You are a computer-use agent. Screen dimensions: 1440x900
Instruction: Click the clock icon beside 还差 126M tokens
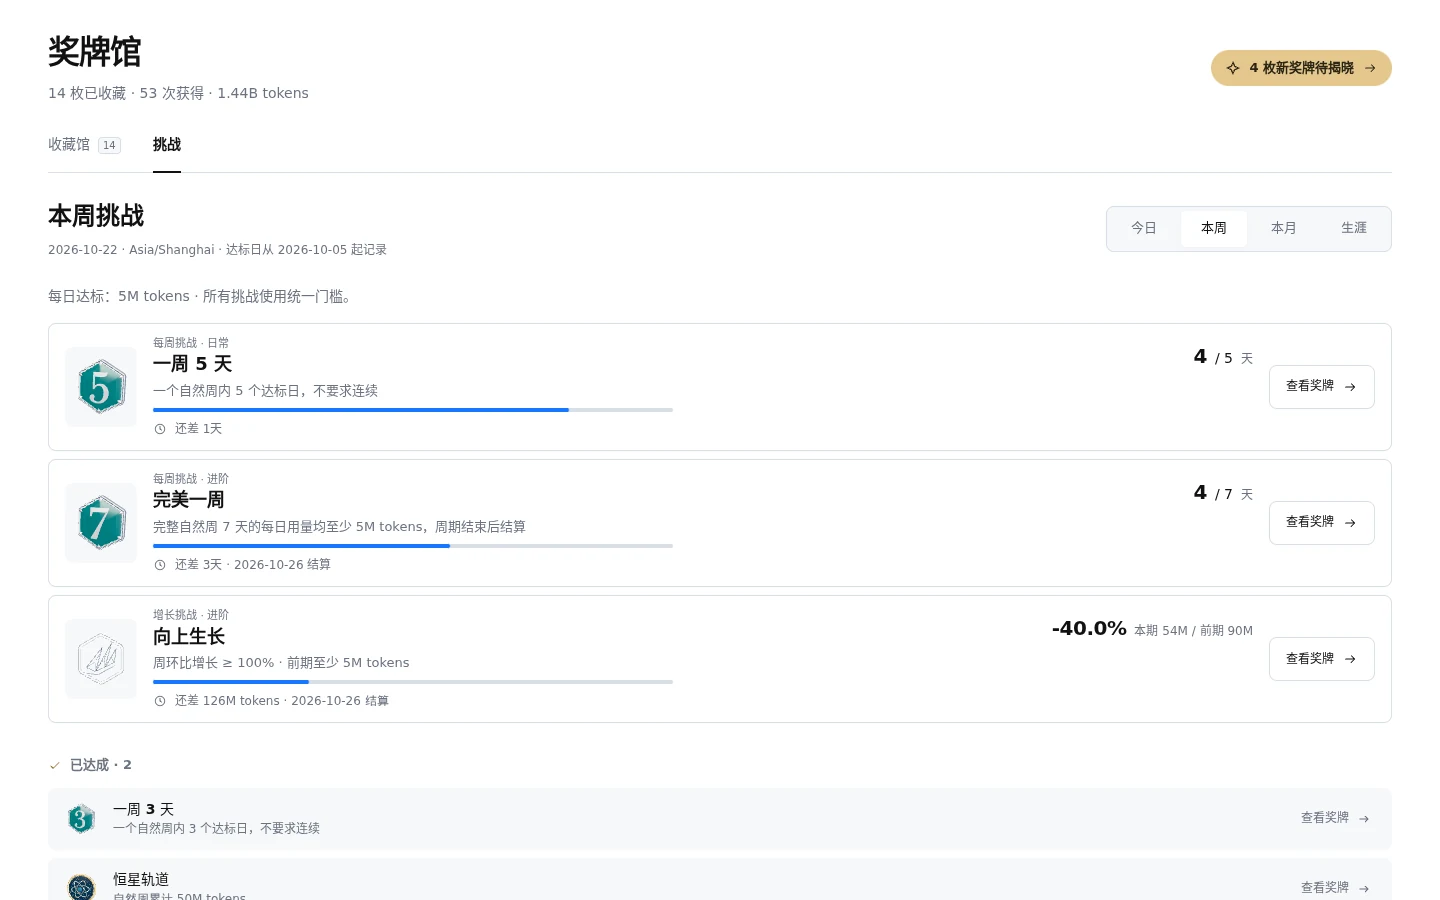coord(160,701)
